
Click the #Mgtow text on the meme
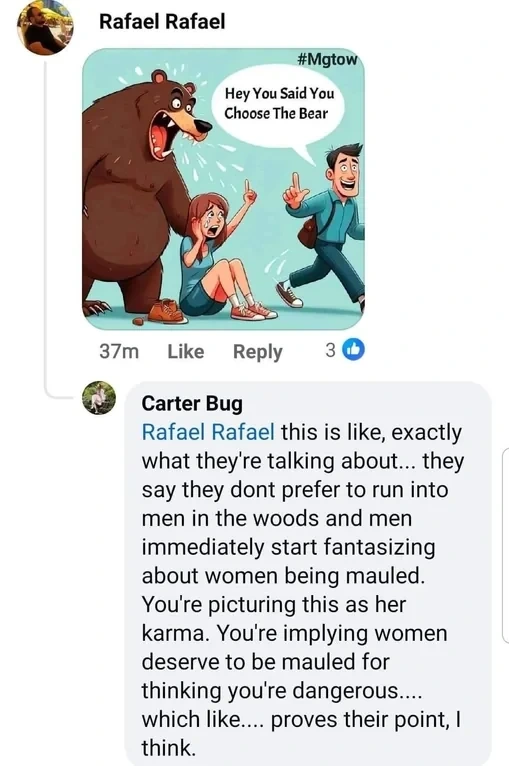[327, 60]
